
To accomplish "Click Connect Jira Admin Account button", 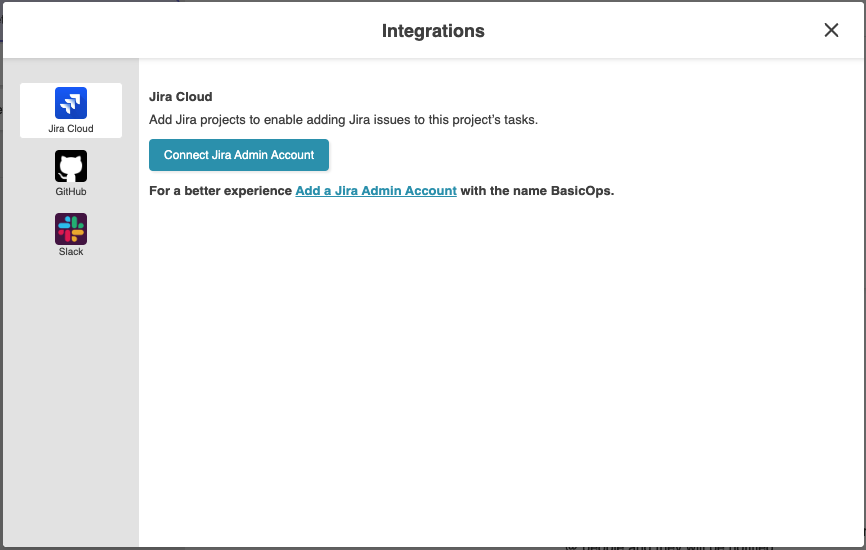I will (239, 155).
